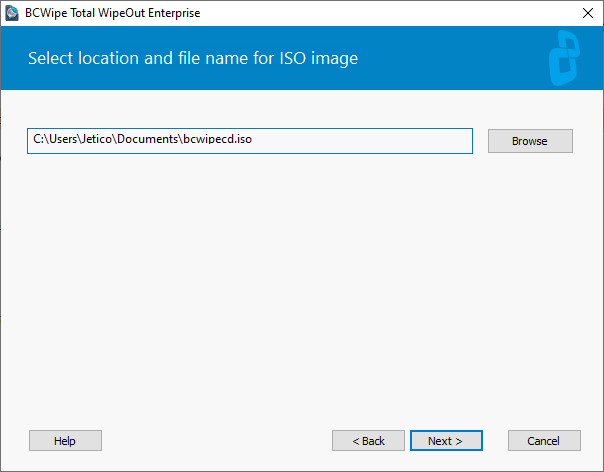Click the Jetico logo in blue header
Screen dimensions: 604x472
[564, 58]
